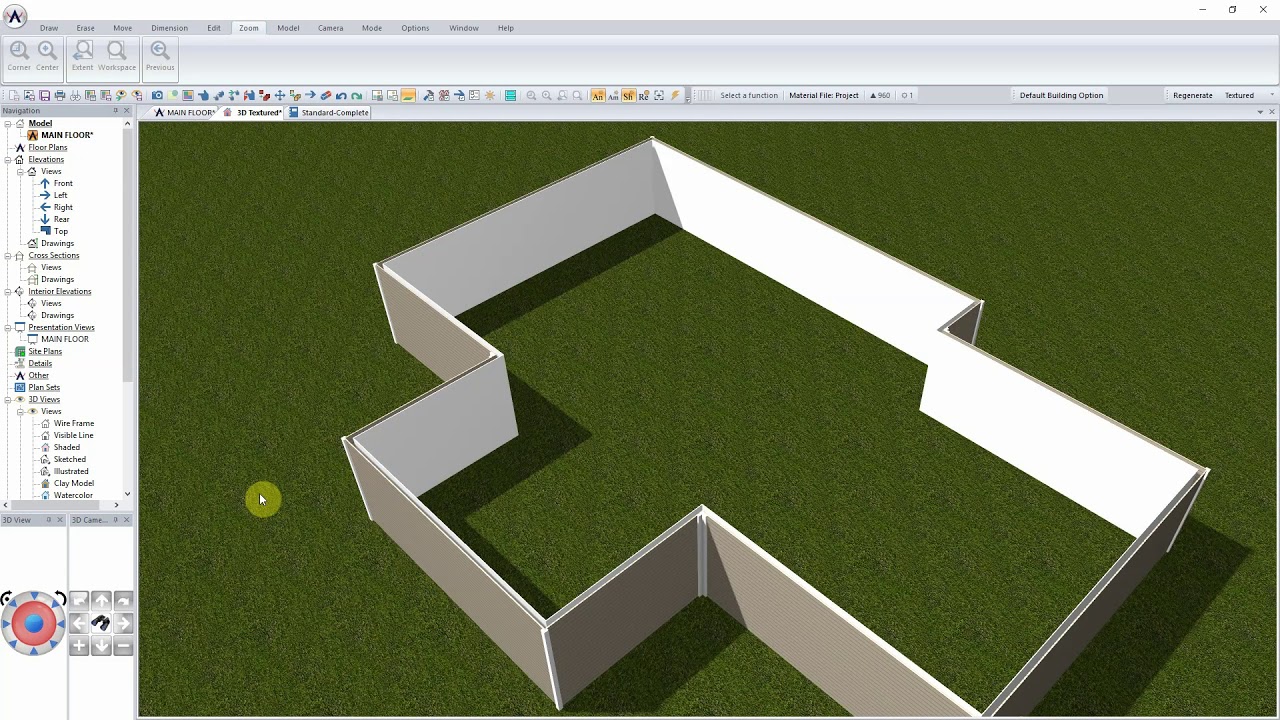Open the Camera menu
1280x720 pixels.
(331, 28)
